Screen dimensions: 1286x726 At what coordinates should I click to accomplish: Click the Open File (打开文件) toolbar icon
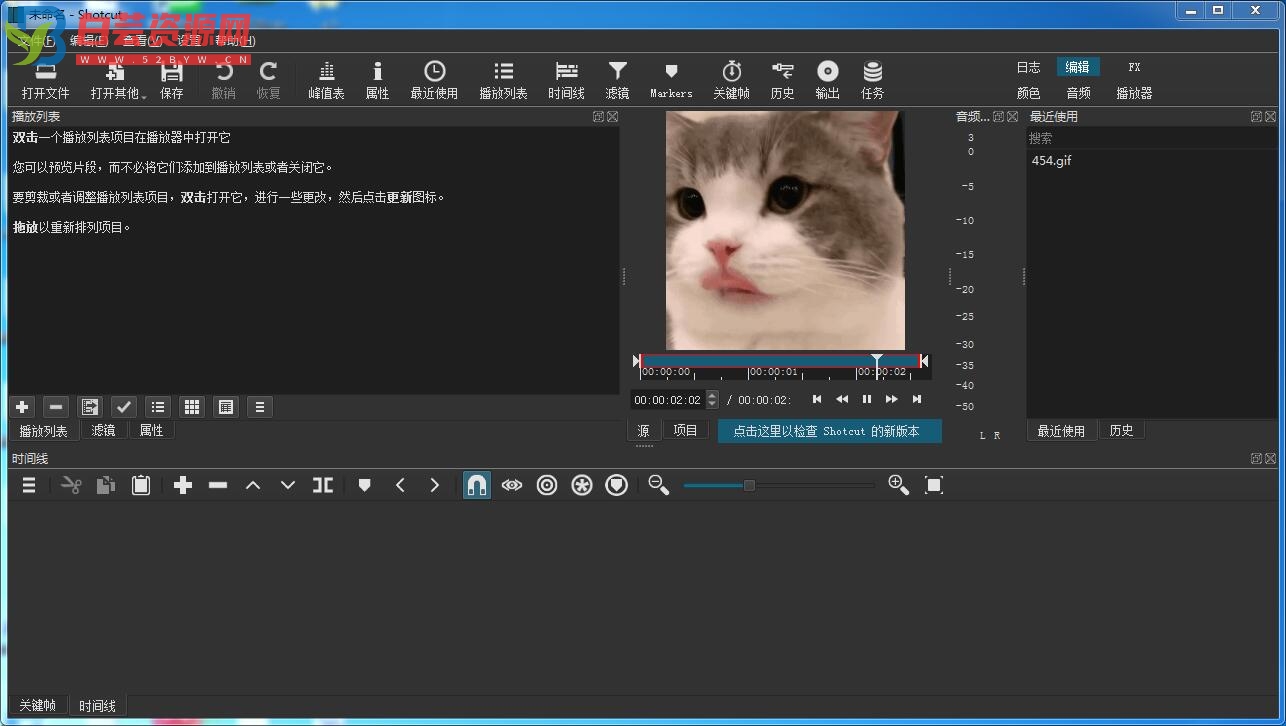coord(45,80)
